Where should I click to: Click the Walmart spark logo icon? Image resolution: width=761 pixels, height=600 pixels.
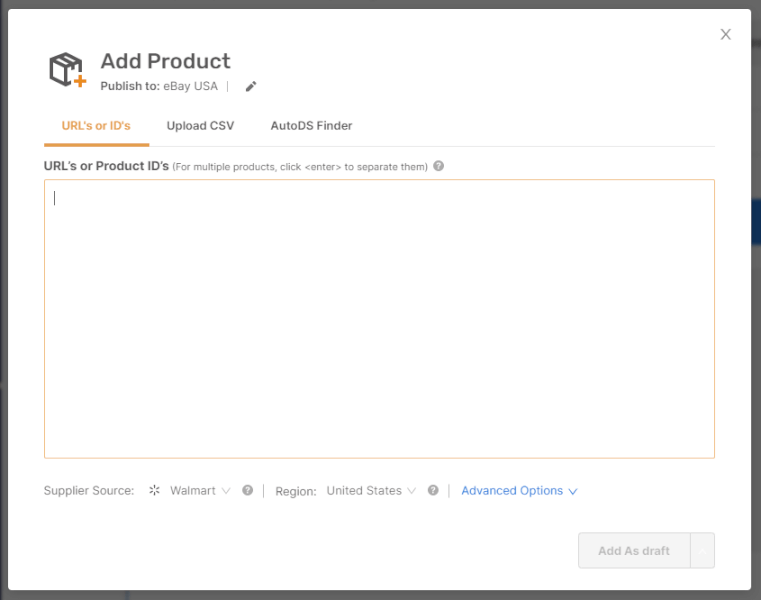click(154, 490)
